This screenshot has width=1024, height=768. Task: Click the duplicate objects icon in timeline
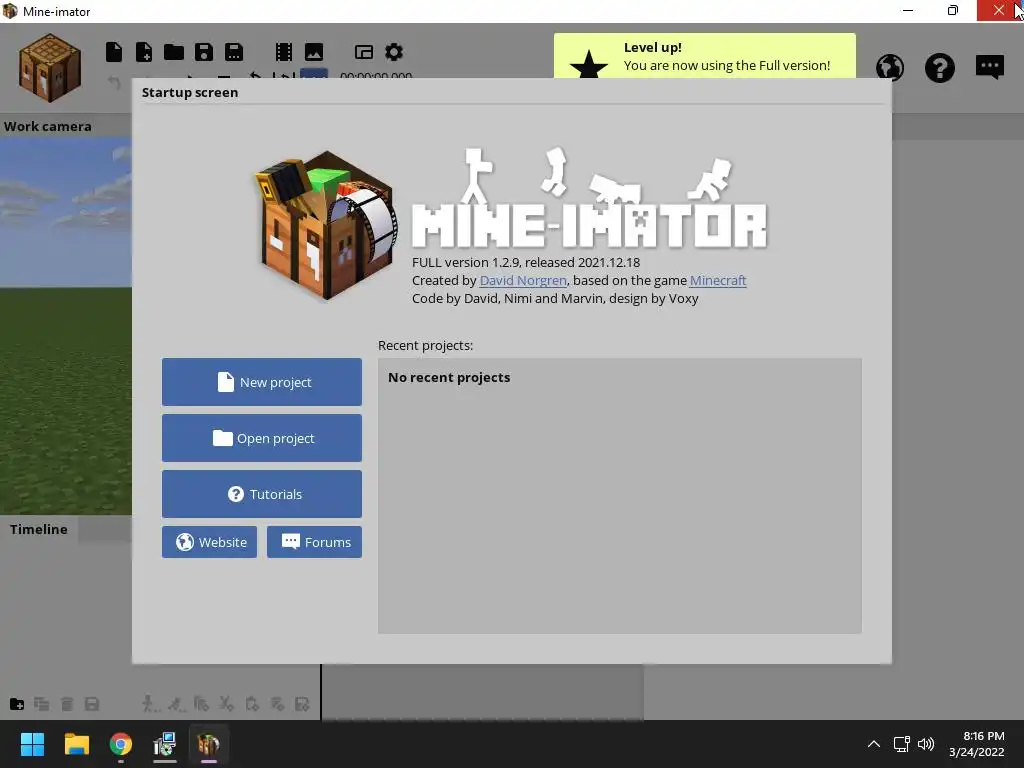[42, 704]
